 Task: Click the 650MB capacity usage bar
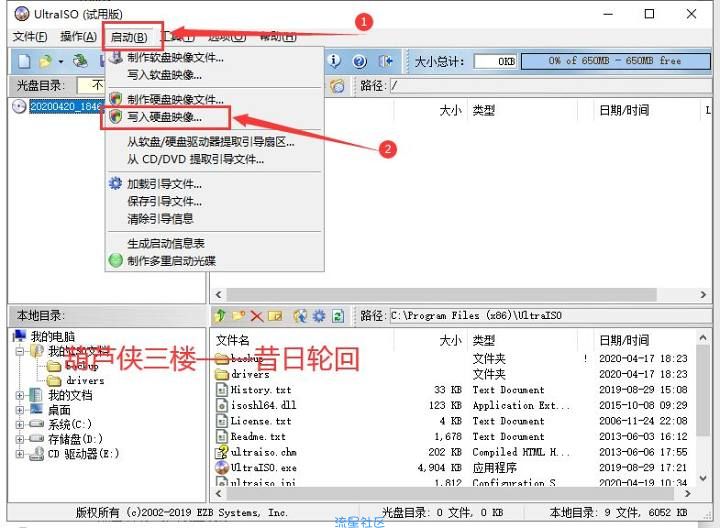click(x=614, y=61)
